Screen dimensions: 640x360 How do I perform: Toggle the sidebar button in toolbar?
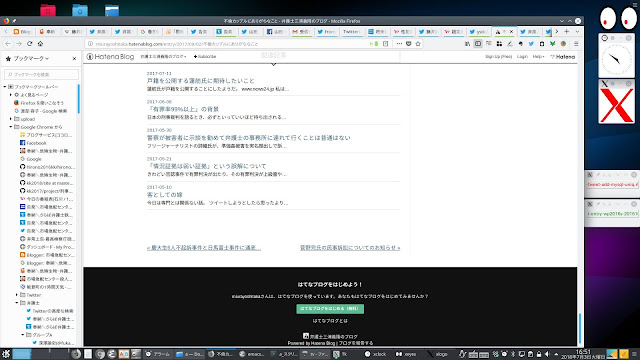pyautogui.click(x=478, y=44)
